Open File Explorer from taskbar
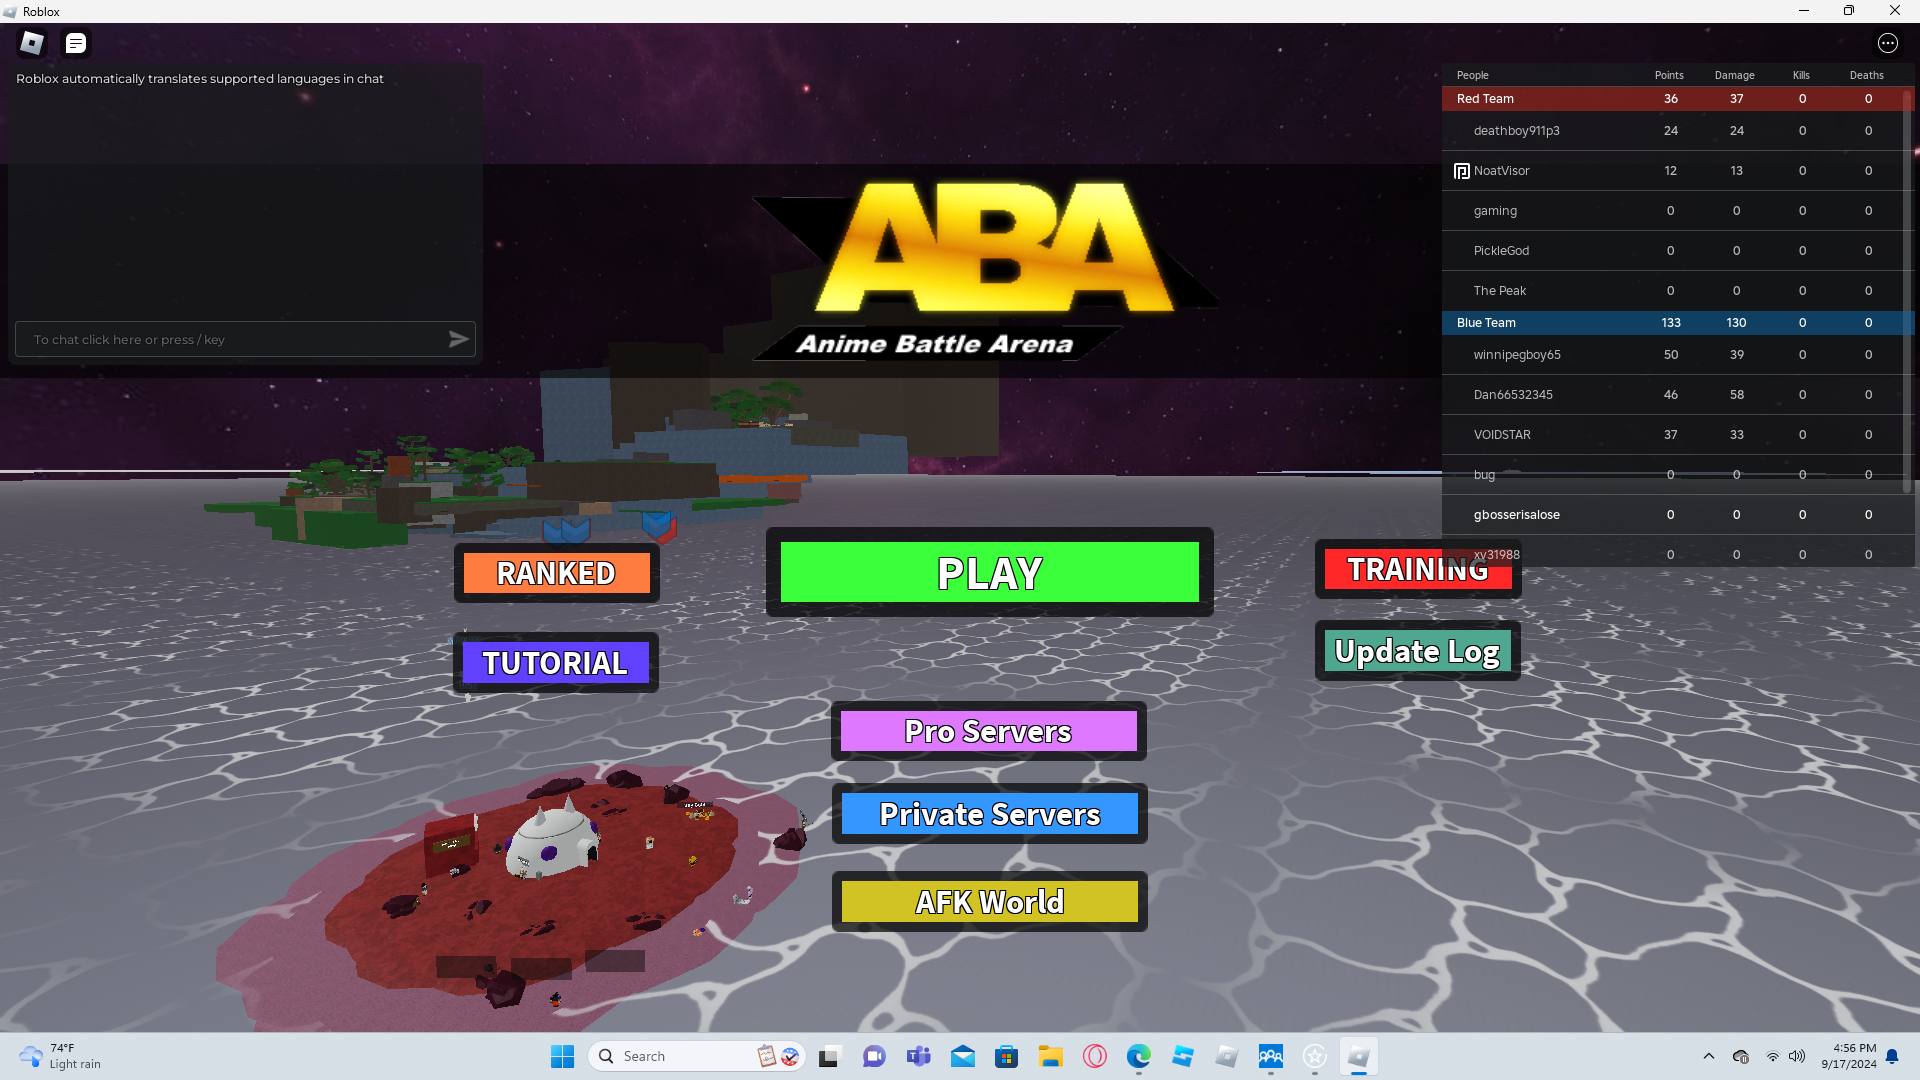The height and width of the screenshot is (1080, 1920). point(1050,1056)
